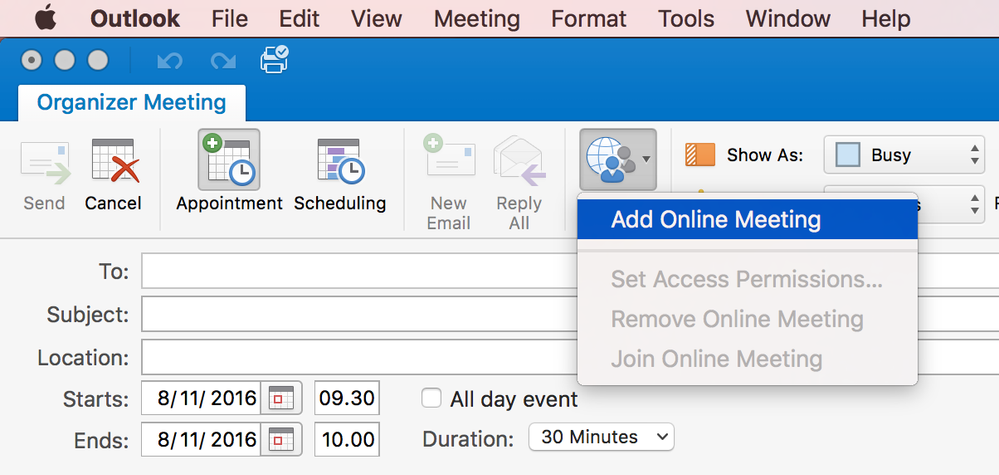
Task: Open the View menu
Action: click(377, 18)
